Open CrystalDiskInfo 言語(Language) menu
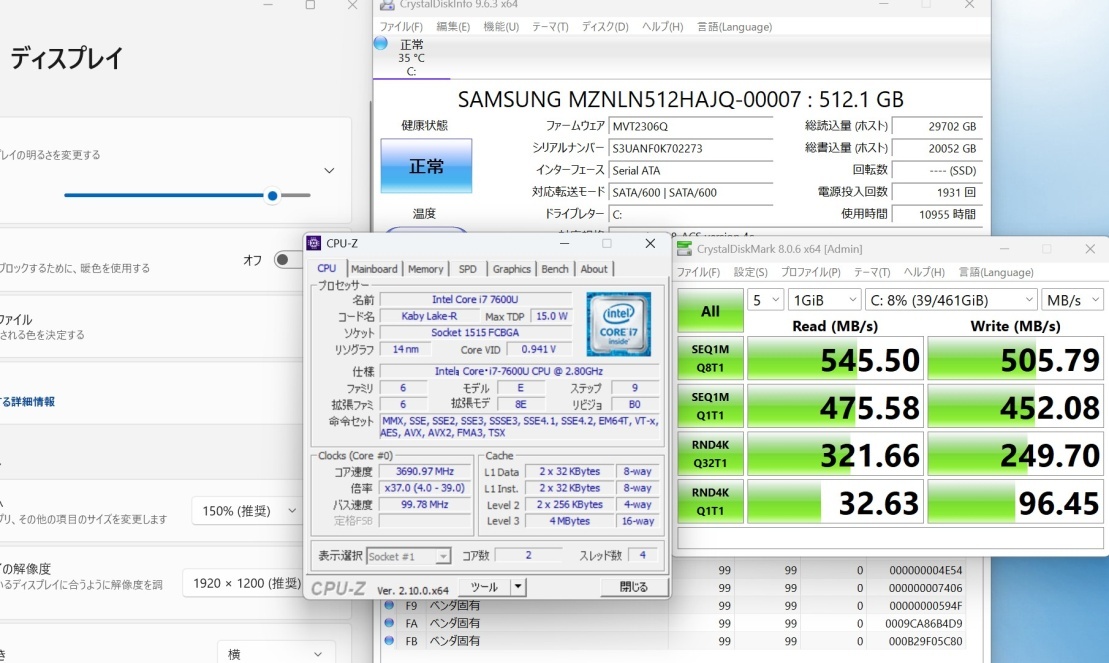This screenshot has height=663, width=1109. coord(734,27)
